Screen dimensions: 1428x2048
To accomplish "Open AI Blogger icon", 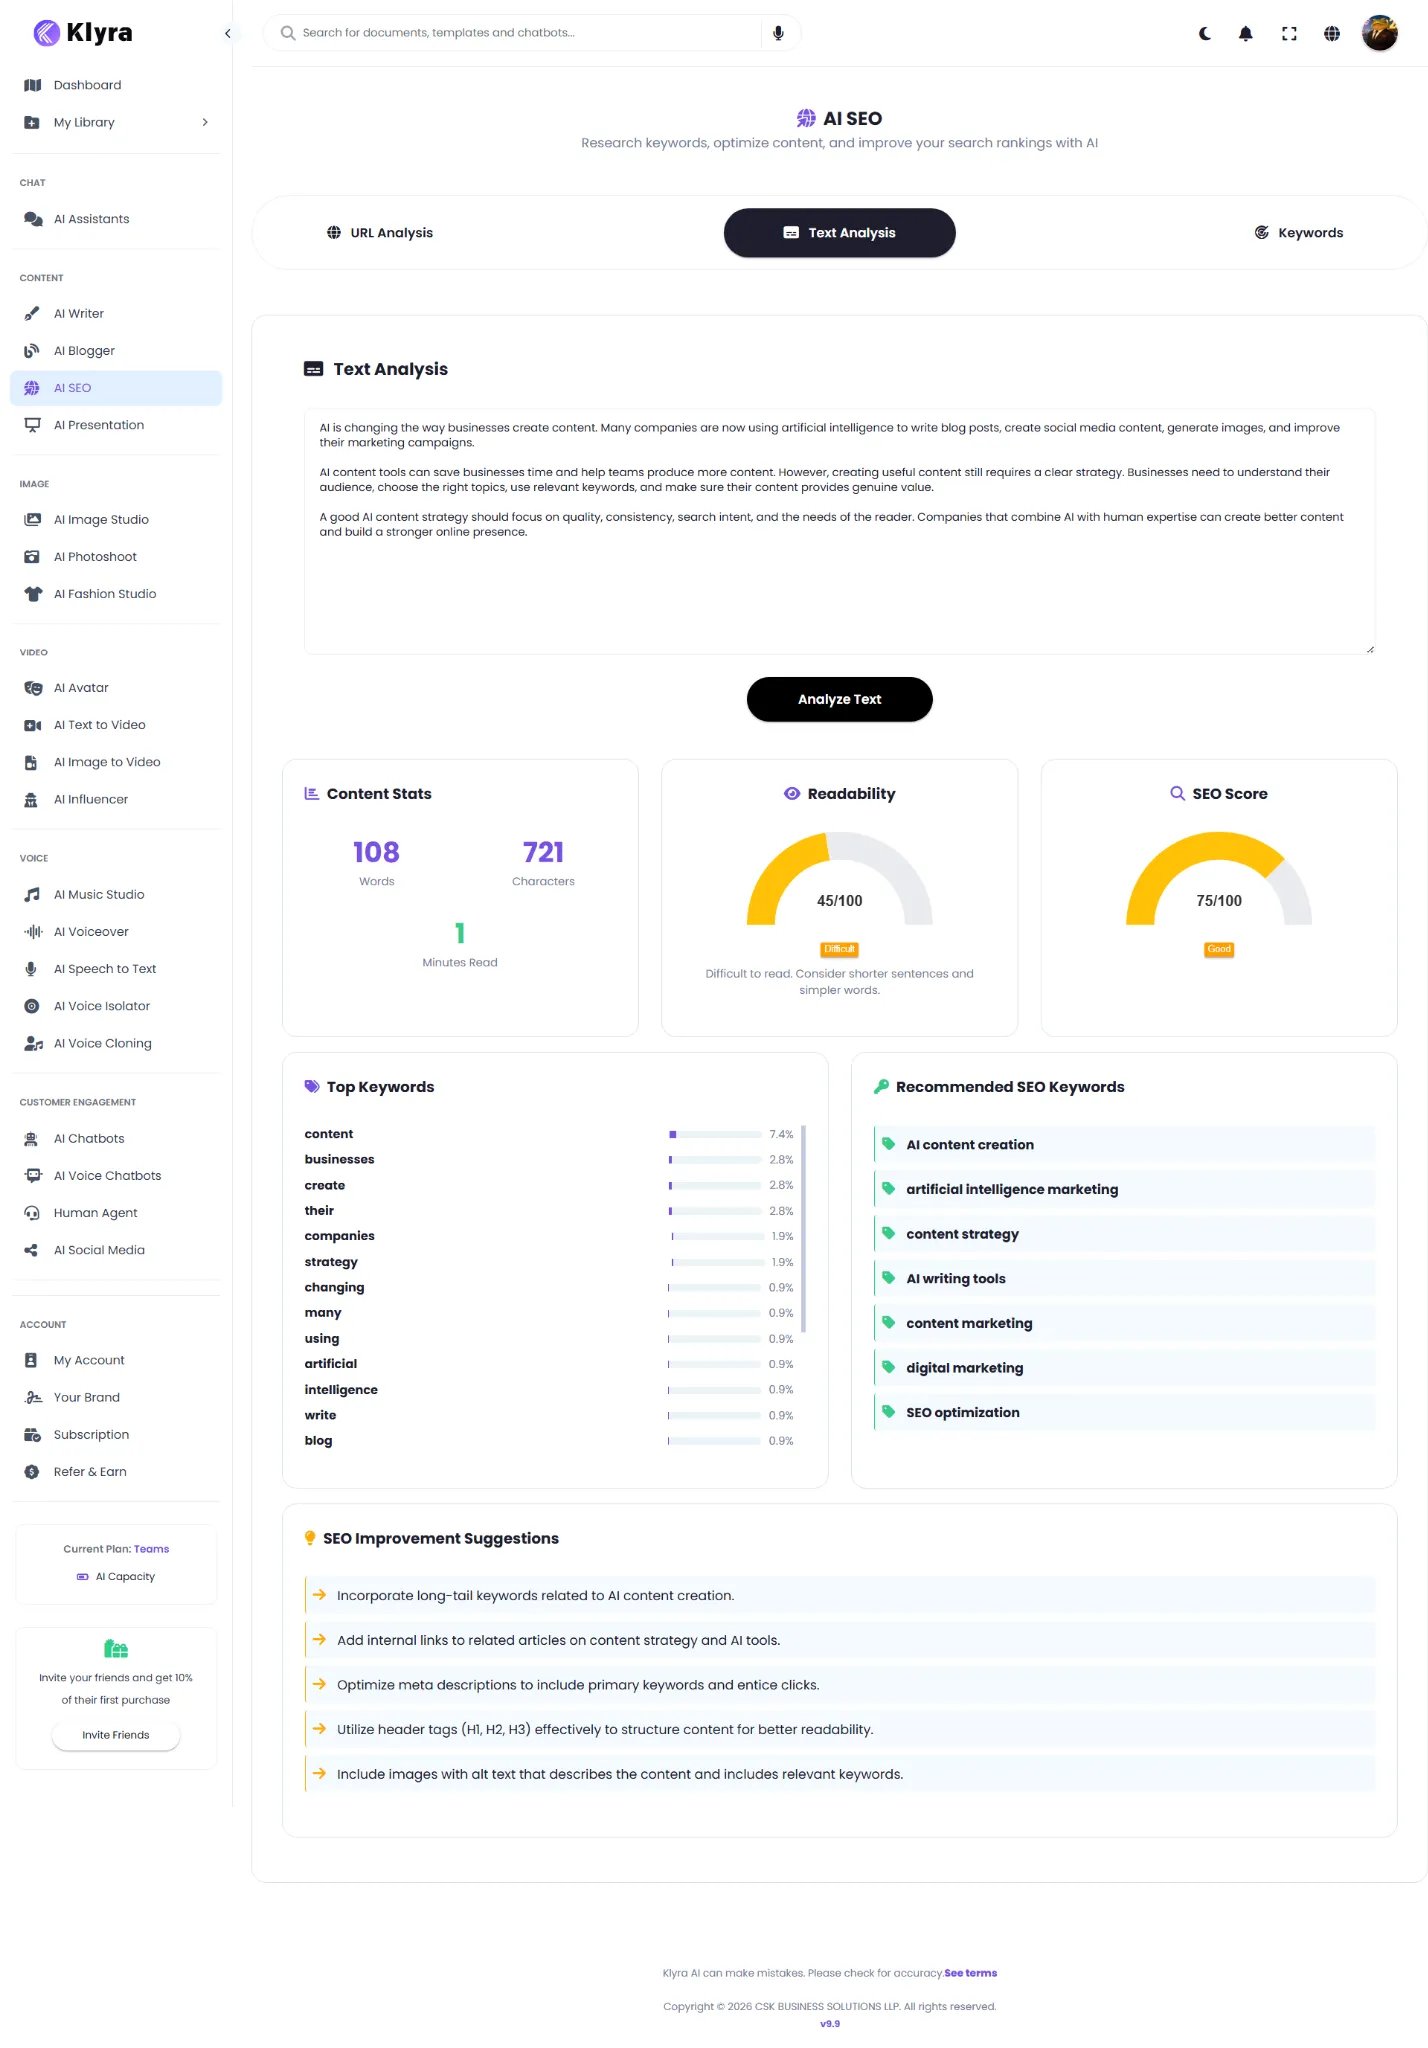I will 32,350.
